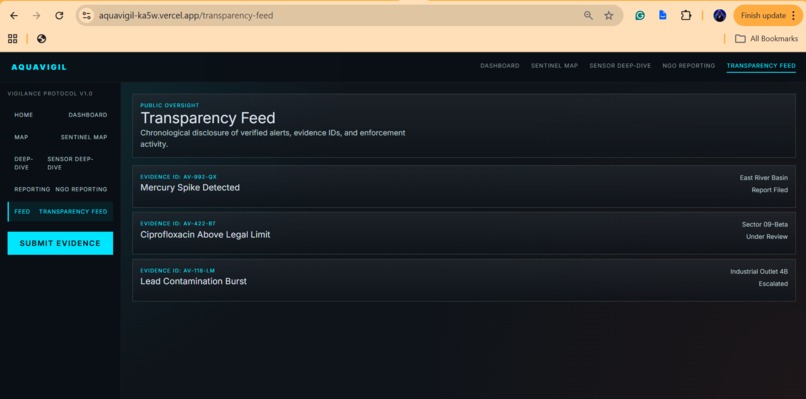Viewport: 806px width, 399px height.
Task: Open DASHBOARD in the top navigation
Action: (500, 66)
